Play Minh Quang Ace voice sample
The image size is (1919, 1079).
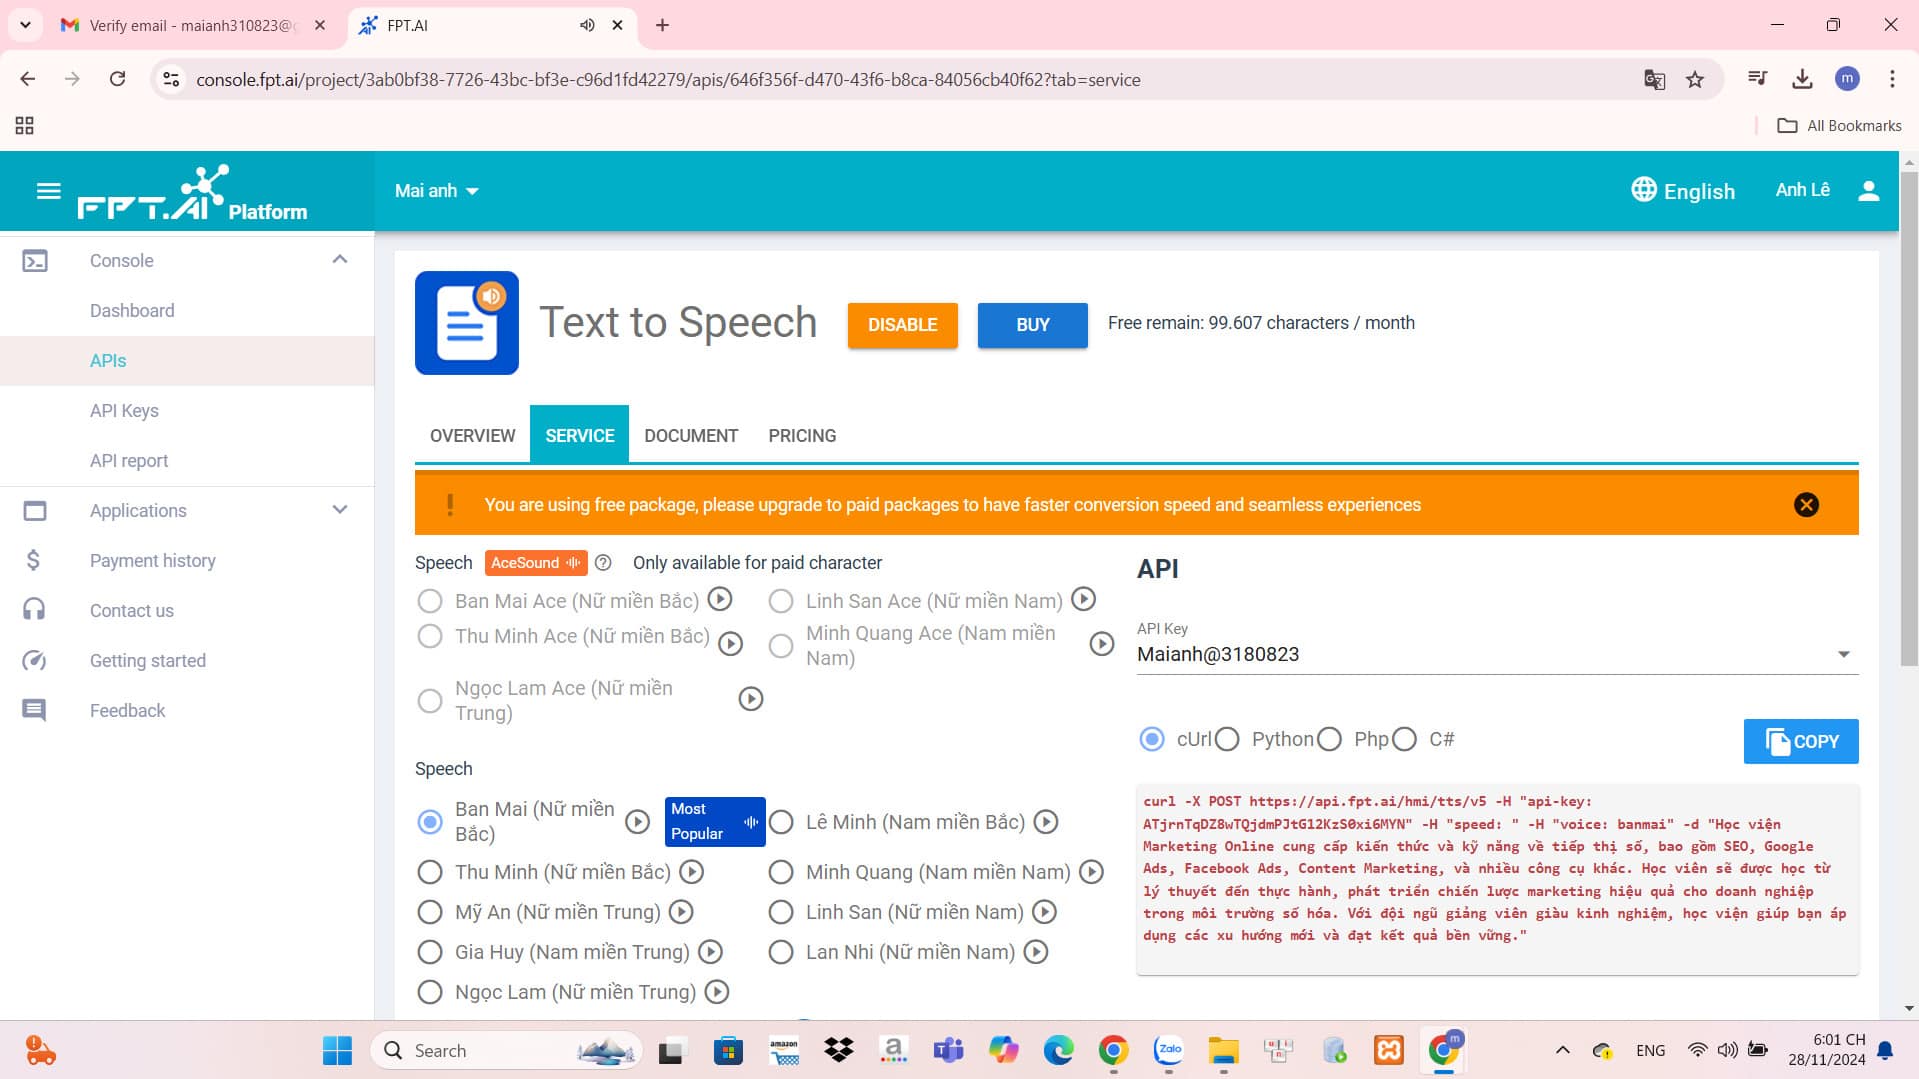click(x=1102, y=644)
